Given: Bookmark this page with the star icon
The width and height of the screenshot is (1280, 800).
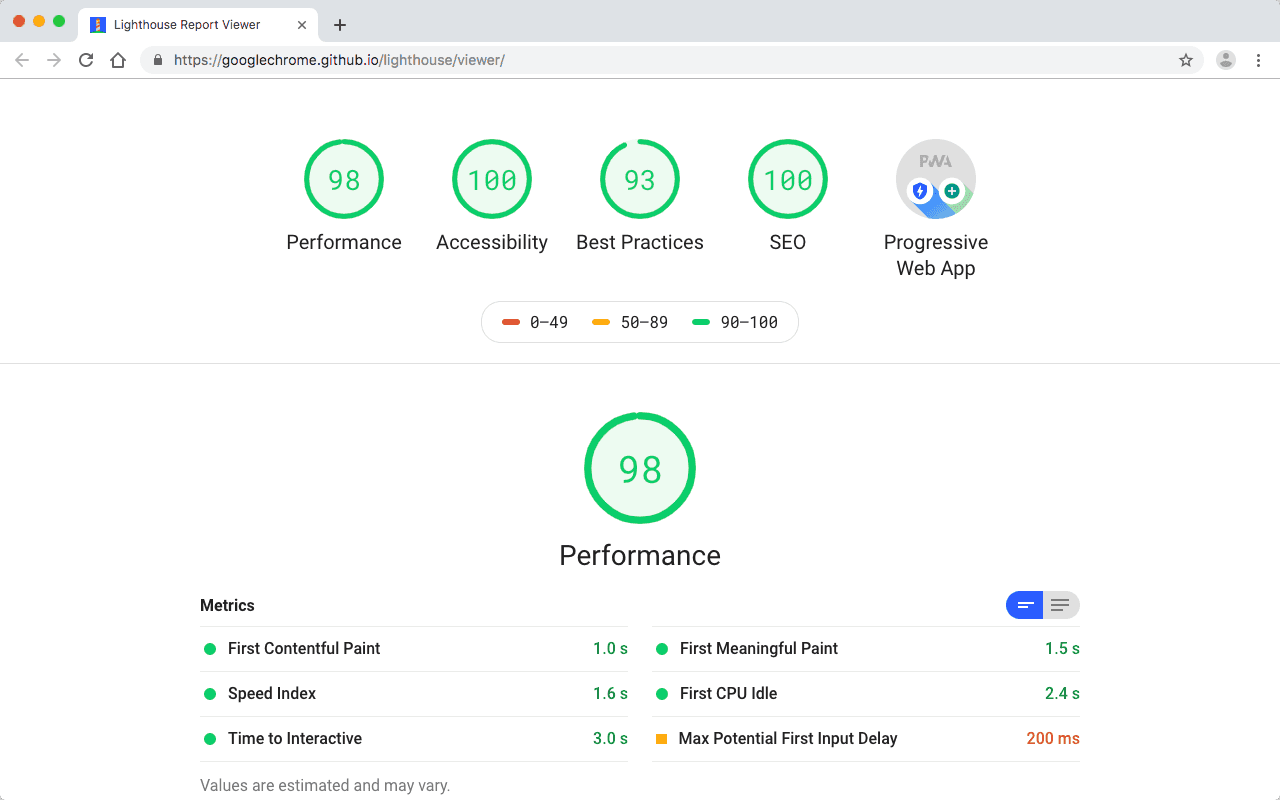Looking at the screenshot, I should 1186,60.
